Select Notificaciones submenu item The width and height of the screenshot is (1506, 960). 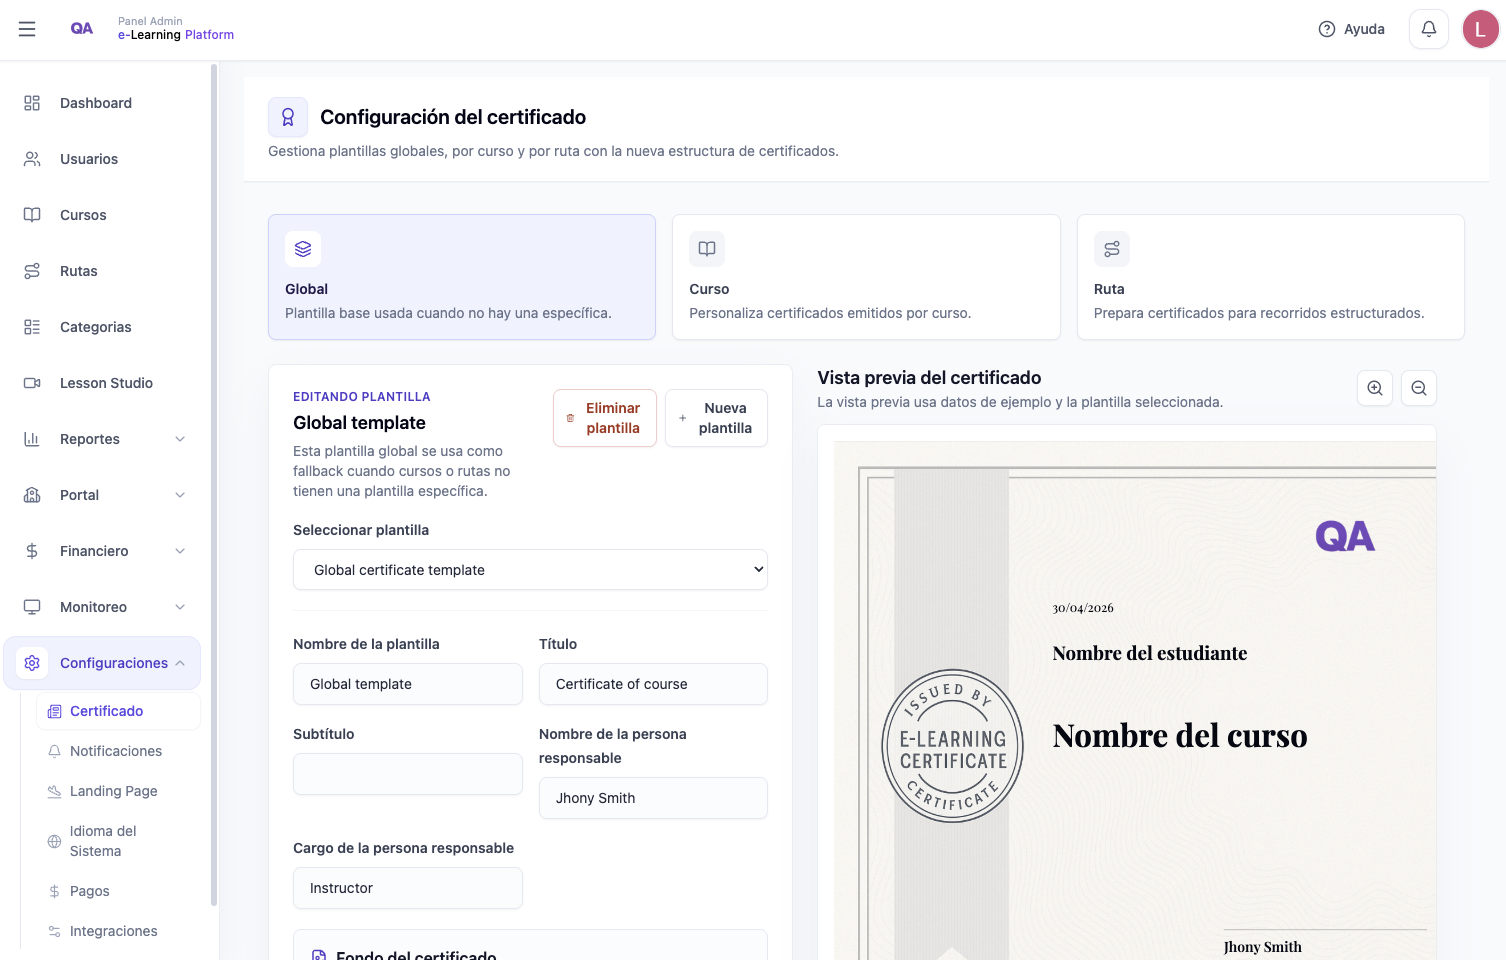[118, 751]
